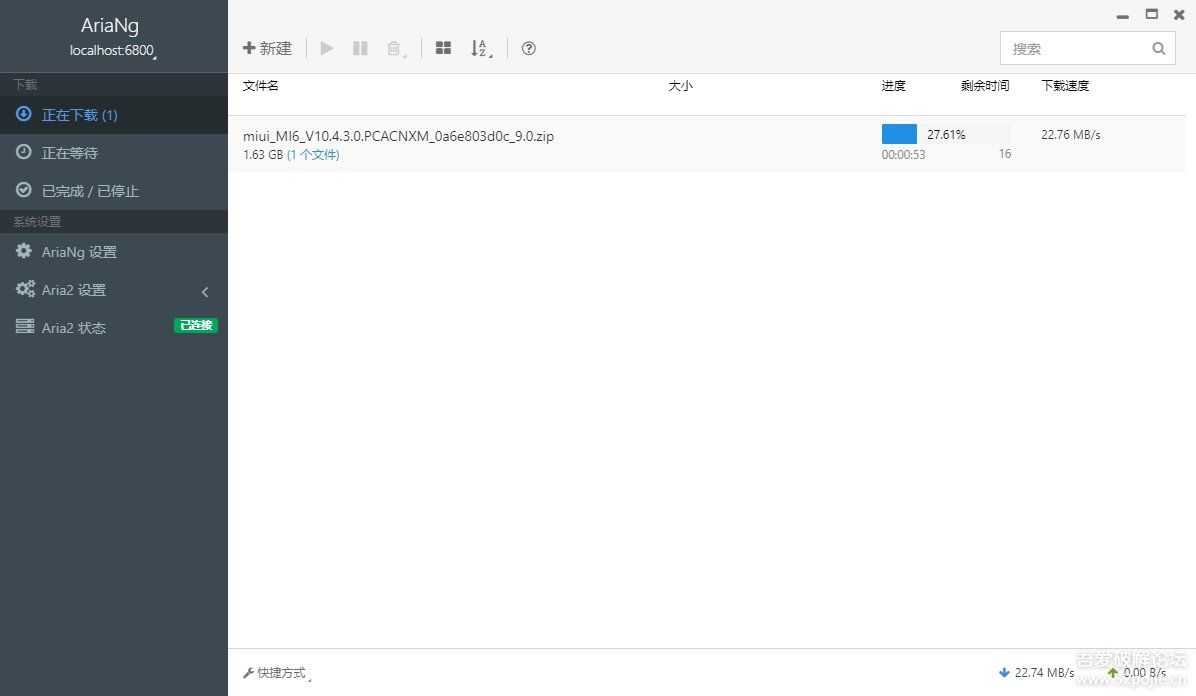The image size is (1196, 696).
Task: Click the trash delete task icon
Action: point(395,48)
